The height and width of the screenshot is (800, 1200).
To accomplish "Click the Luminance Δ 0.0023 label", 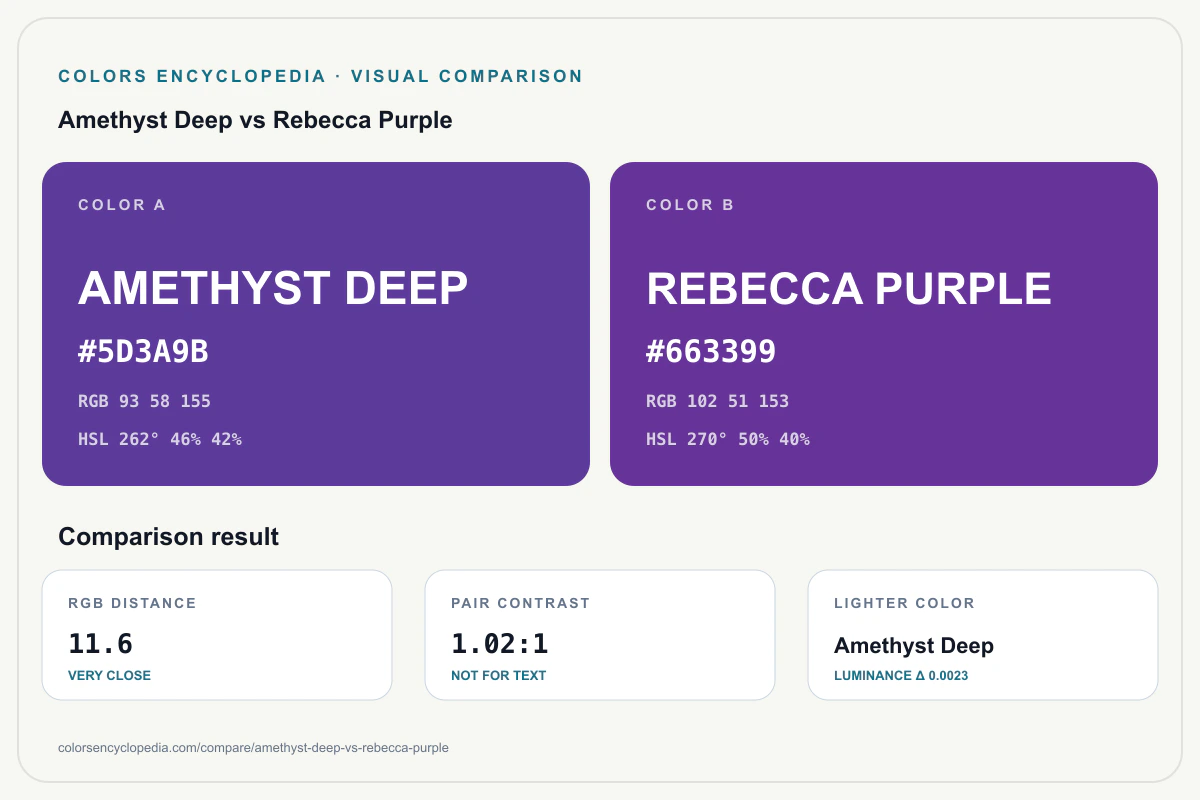I will [x=901, y=676].
